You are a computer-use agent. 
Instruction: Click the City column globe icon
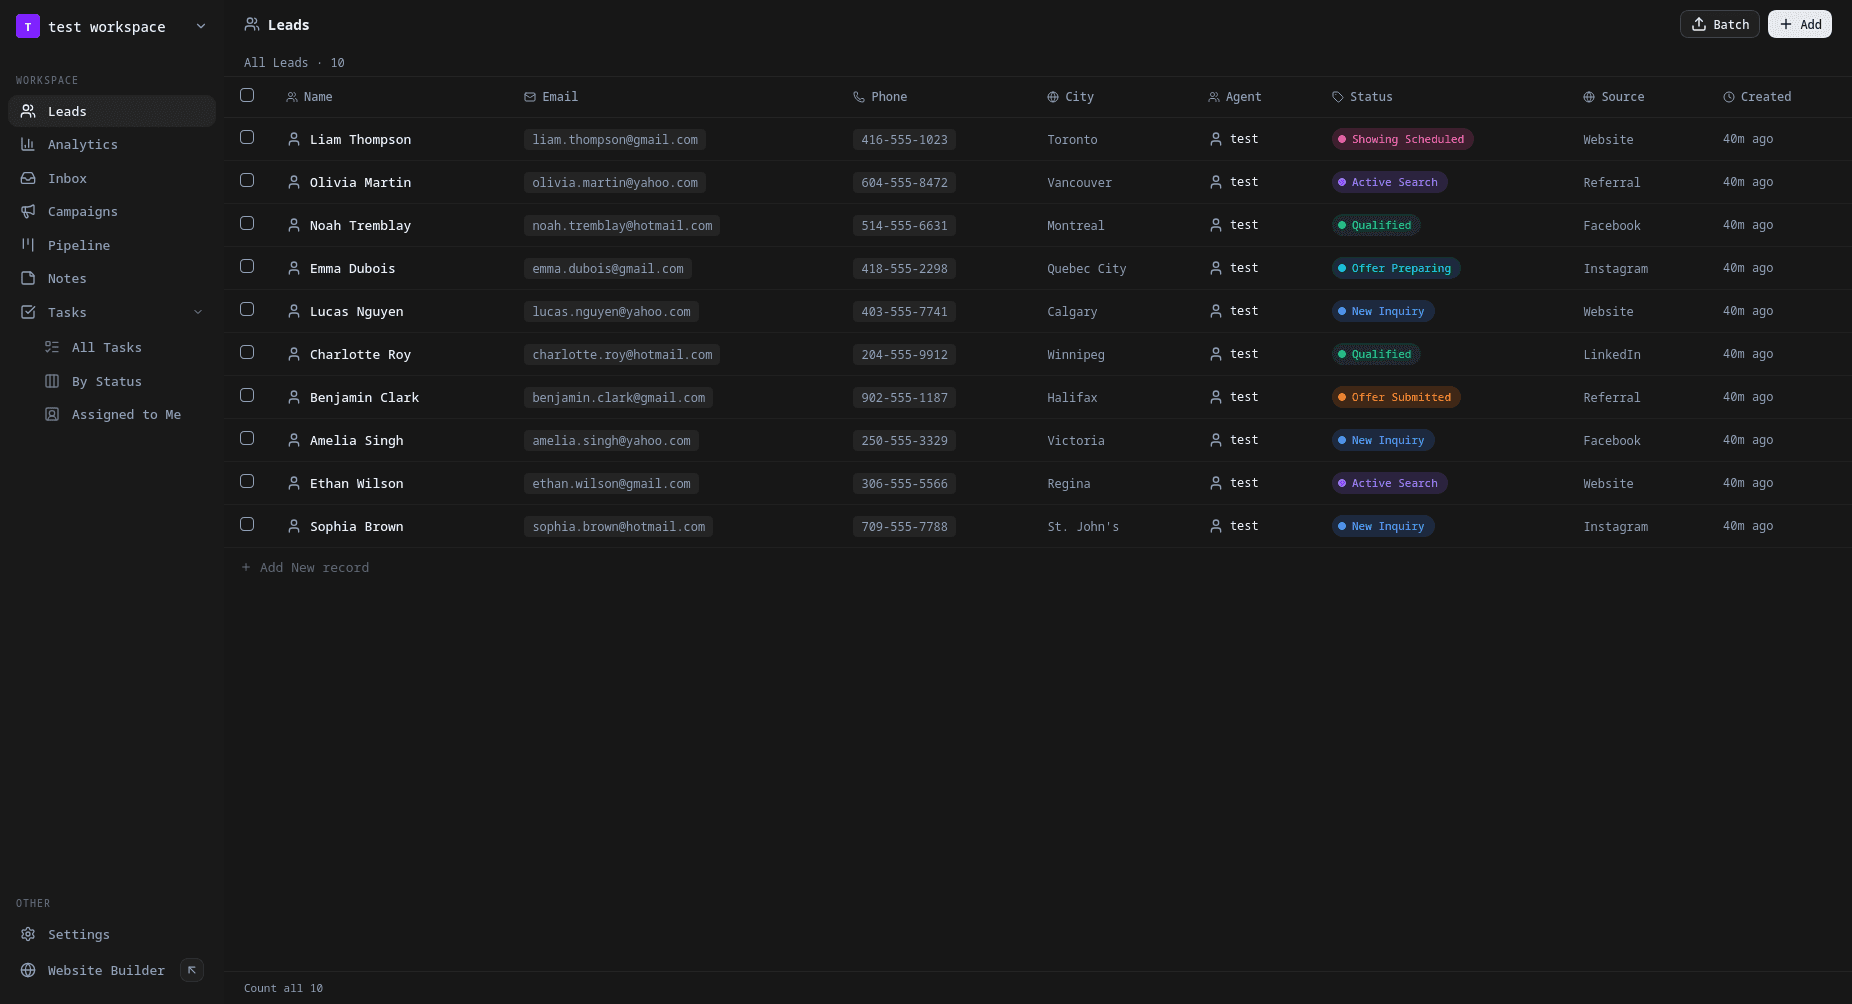[1053, 97]
